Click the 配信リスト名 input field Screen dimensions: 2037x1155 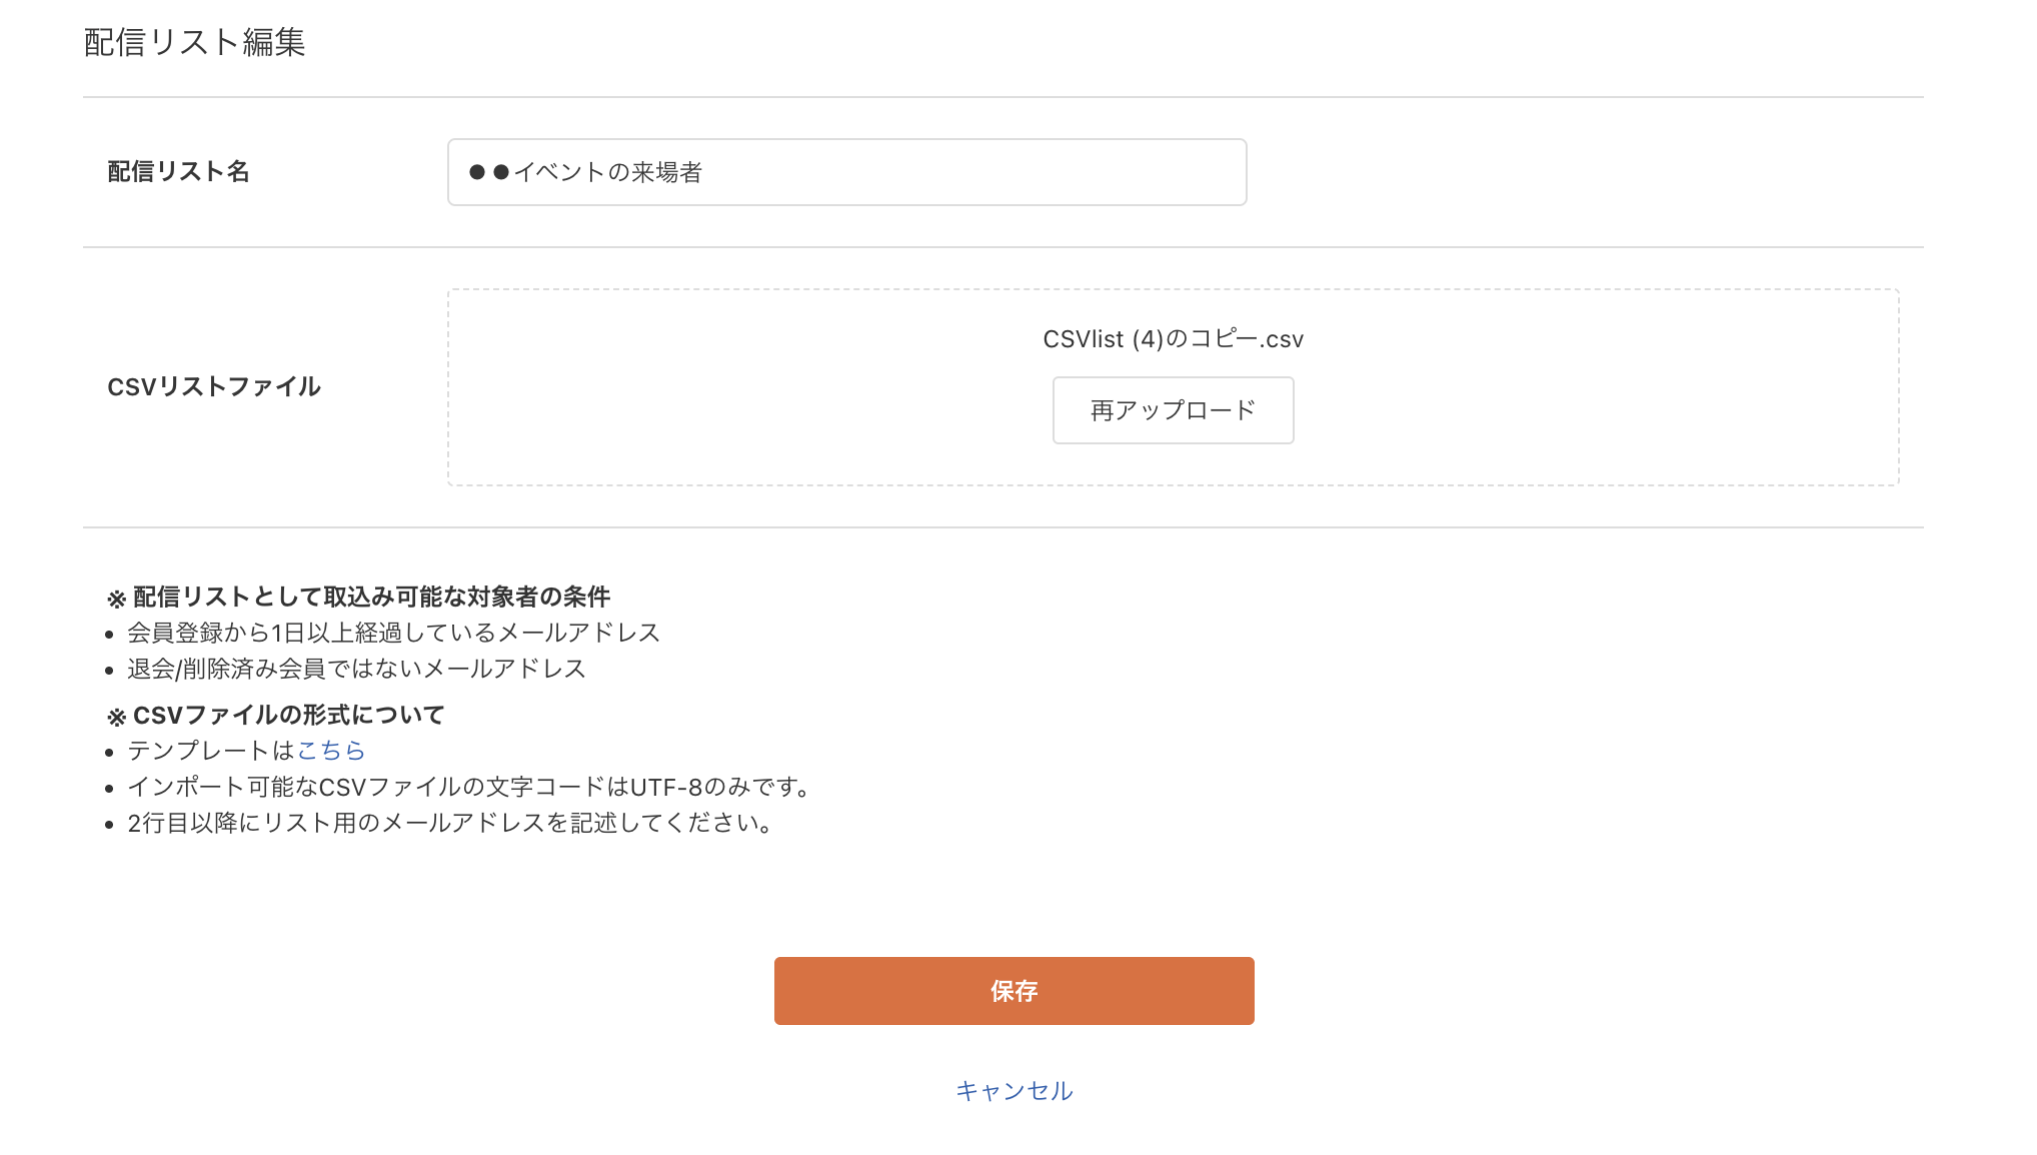[845, 172]
